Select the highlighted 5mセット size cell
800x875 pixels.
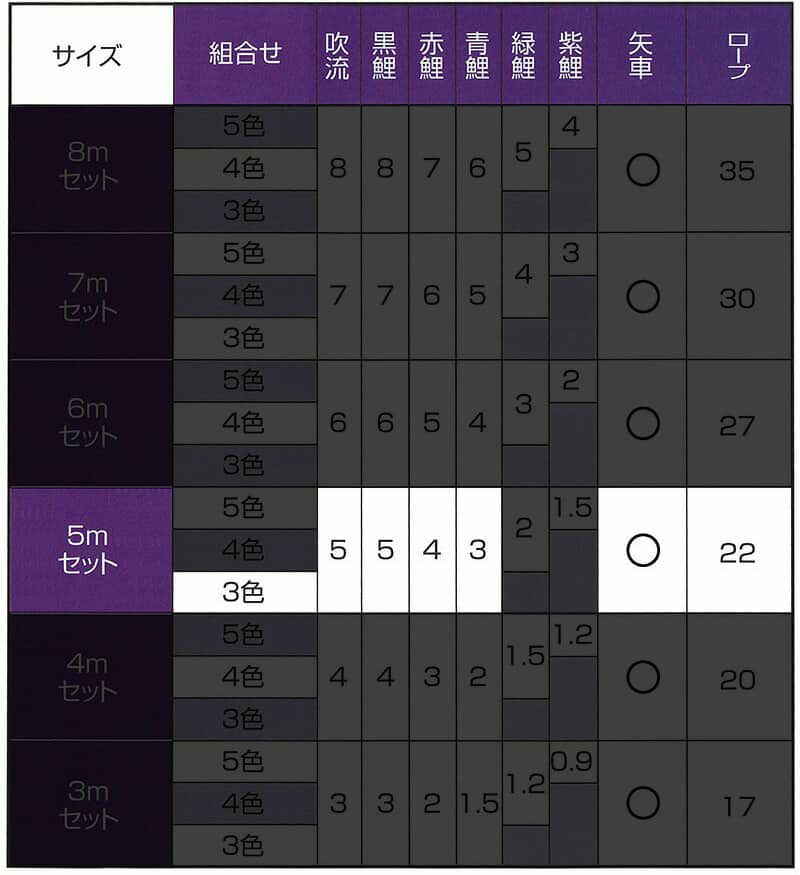[x=88, y=550]
